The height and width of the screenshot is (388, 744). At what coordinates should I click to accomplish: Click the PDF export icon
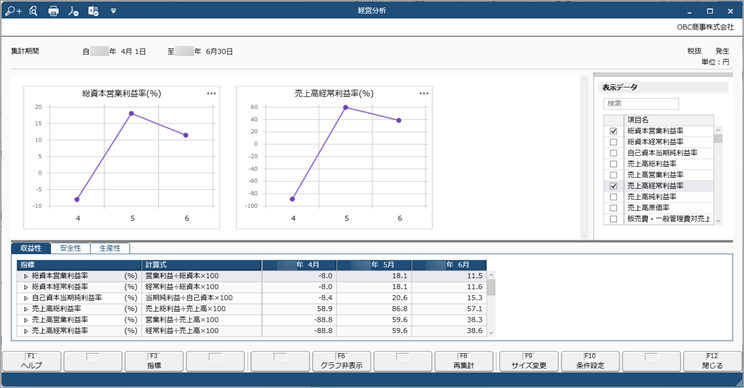(73, 10)
